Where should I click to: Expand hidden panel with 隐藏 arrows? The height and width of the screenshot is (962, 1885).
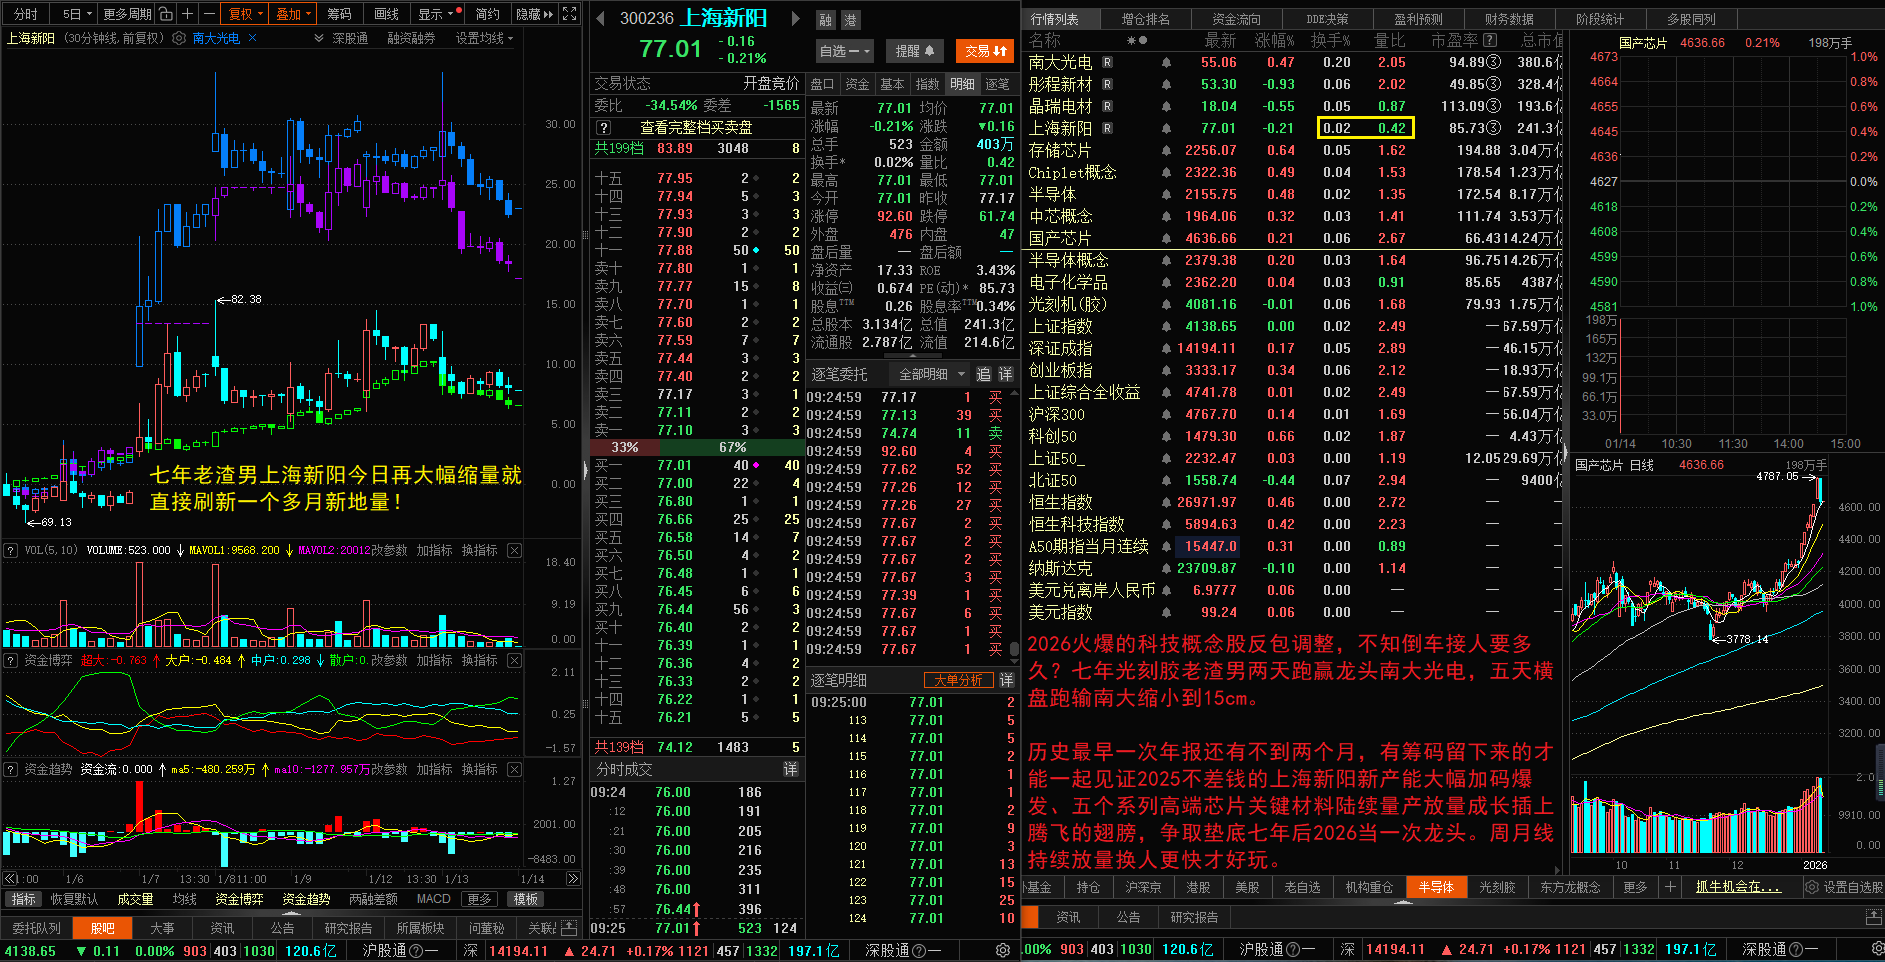click(x=534, y=14)
